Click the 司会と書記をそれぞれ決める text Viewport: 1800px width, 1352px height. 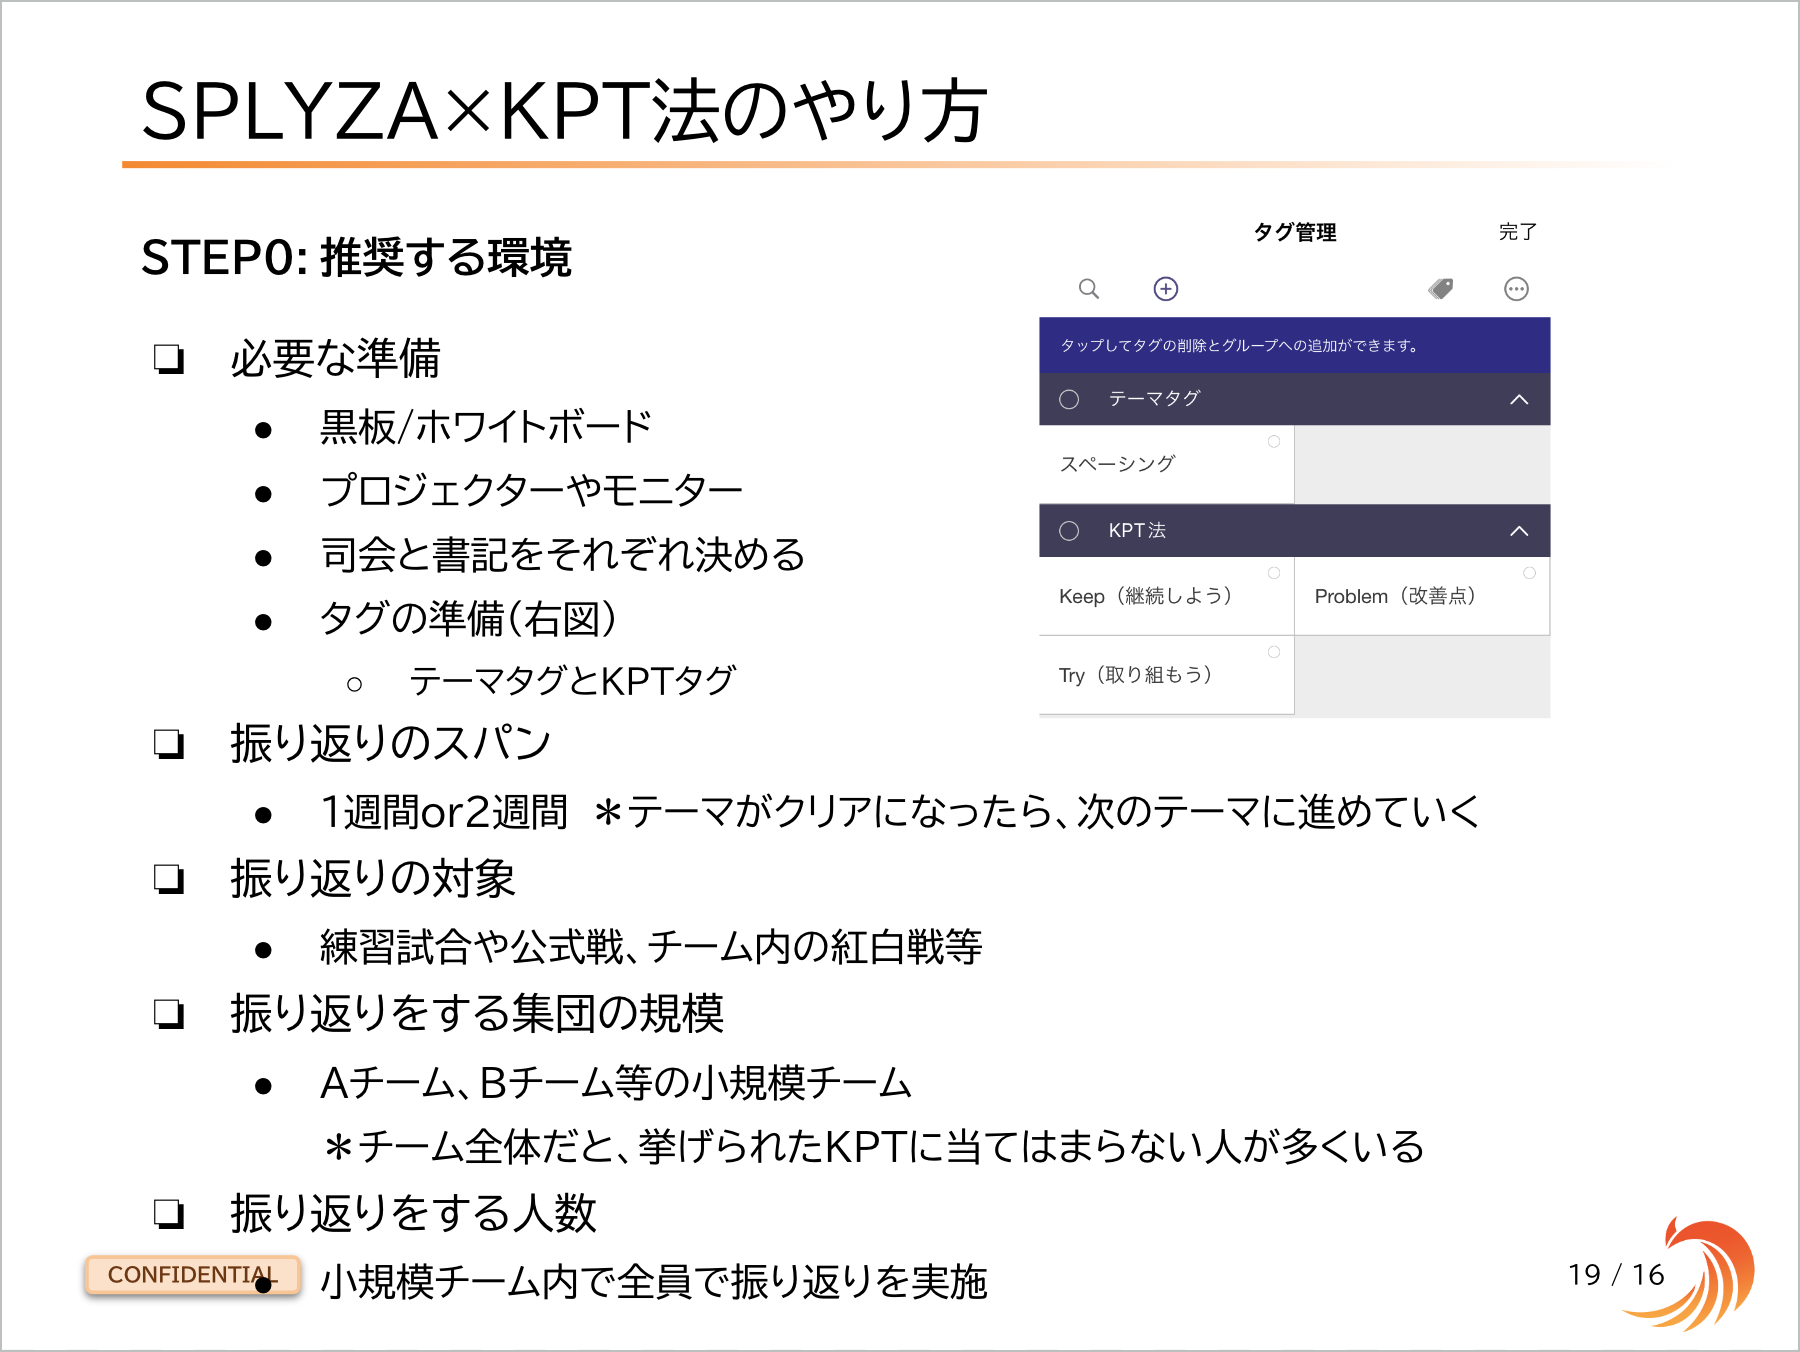[563, 555]
